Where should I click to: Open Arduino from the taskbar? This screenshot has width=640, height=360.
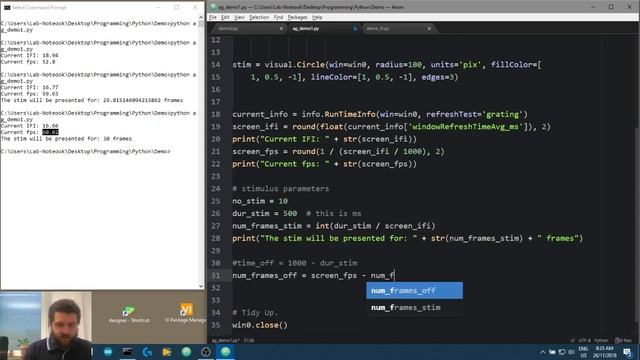(108, 352)
